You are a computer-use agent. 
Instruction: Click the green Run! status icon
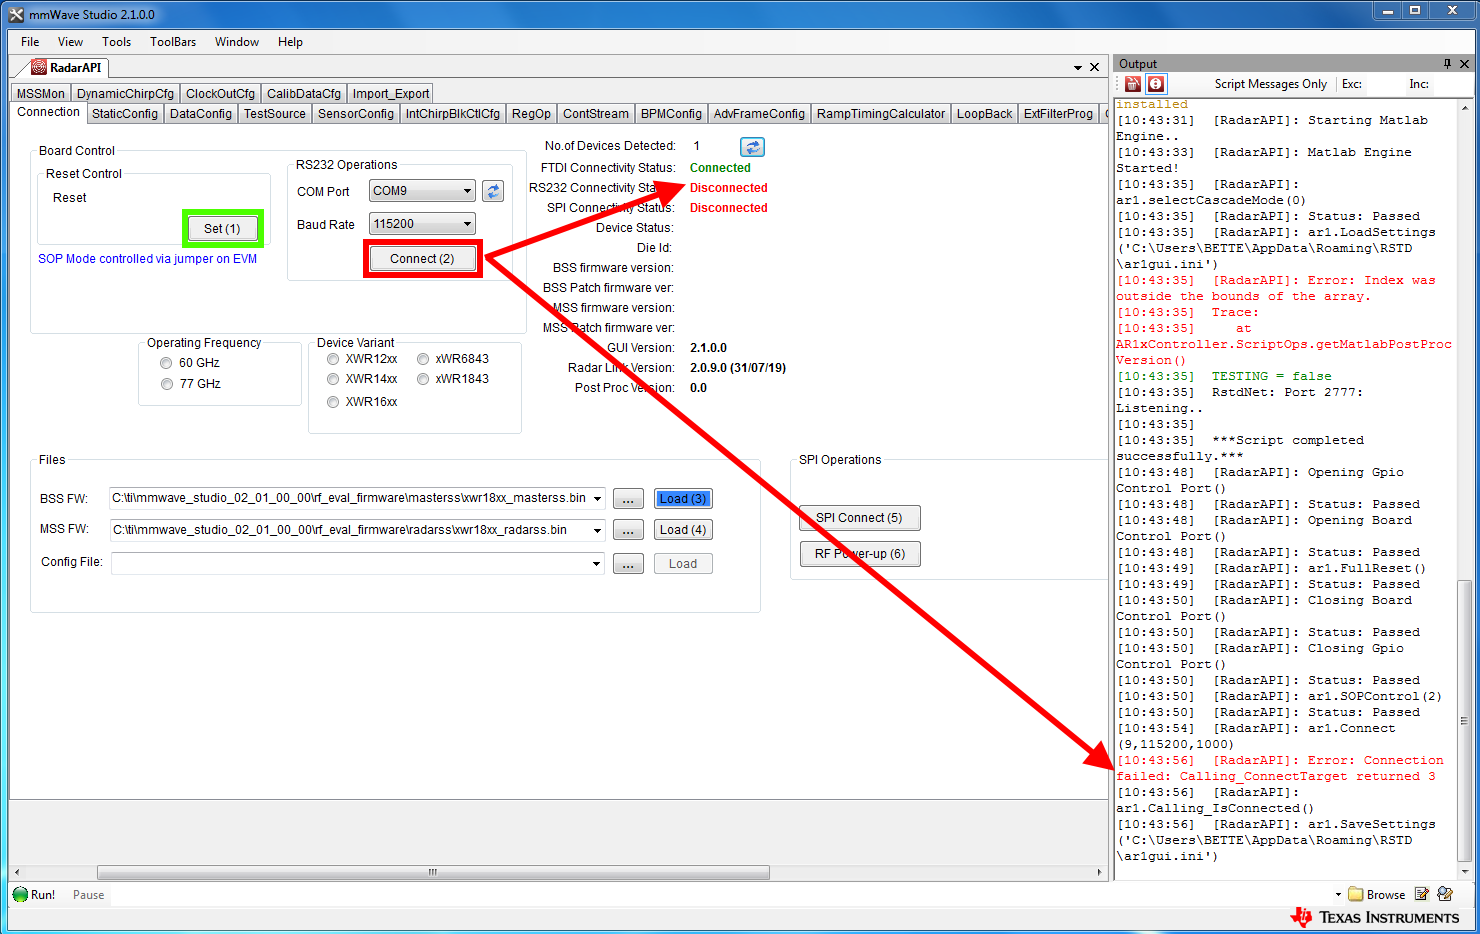coord(20,894)
